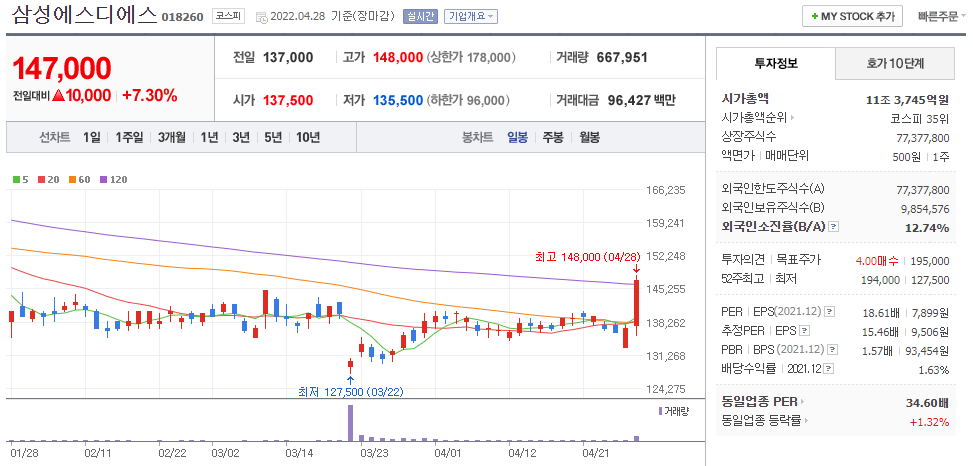973x466 pixels.
Task: Click the 투자의견 label
Action: [x=743, y=261]
